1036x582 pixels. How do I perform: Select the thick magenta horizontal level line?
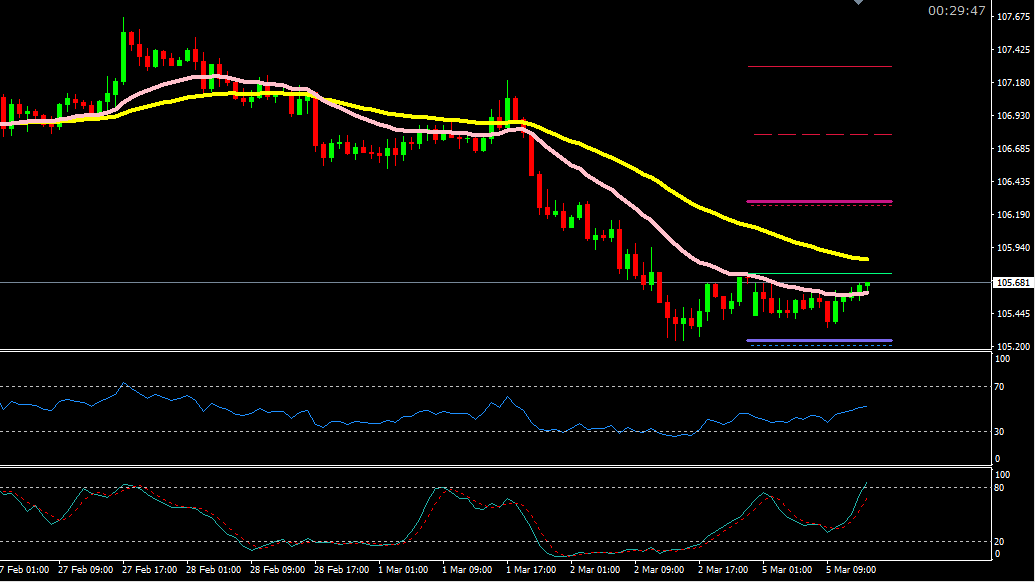(x=820, y=201)
